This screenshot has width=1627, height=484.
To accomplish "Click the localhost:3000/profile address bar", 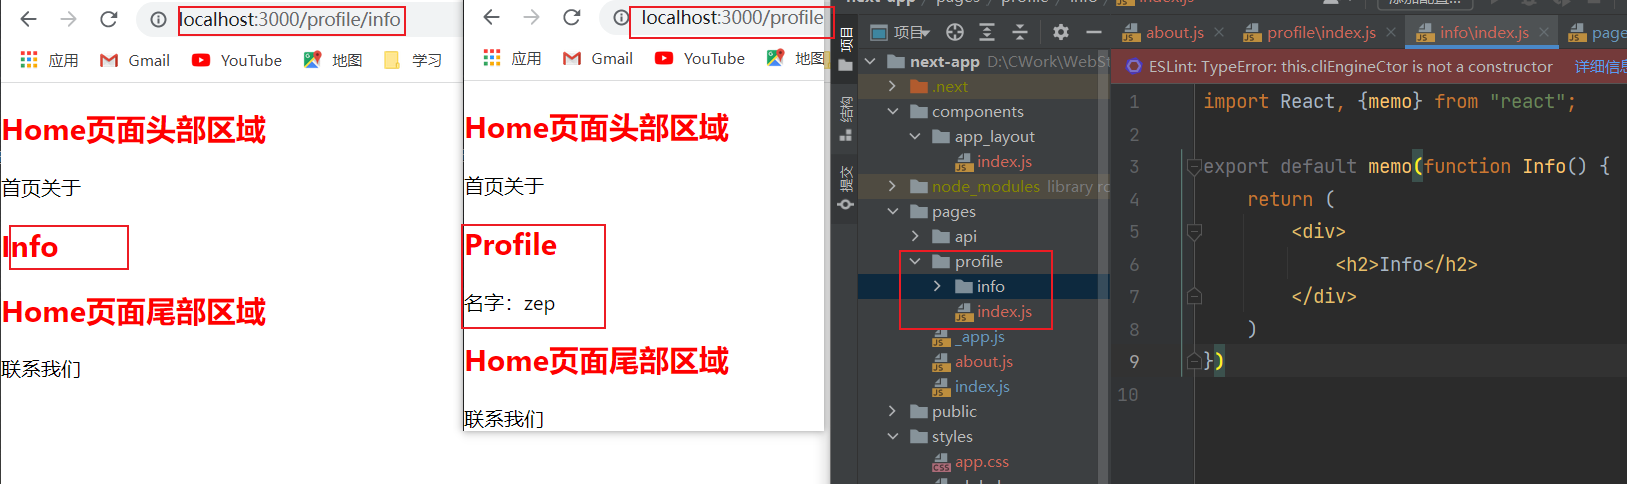I will click(732, 17).
